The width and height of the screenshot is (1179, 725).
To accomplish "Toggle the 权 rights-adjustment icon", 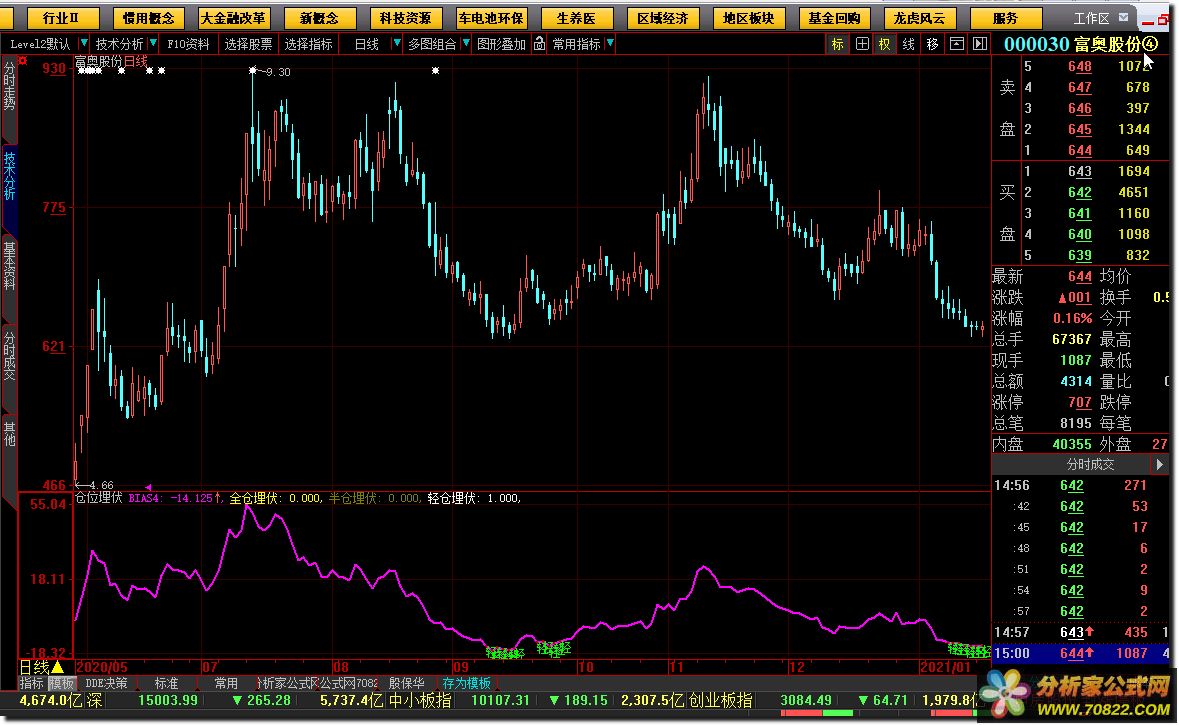I will click(x=884, y=44).
